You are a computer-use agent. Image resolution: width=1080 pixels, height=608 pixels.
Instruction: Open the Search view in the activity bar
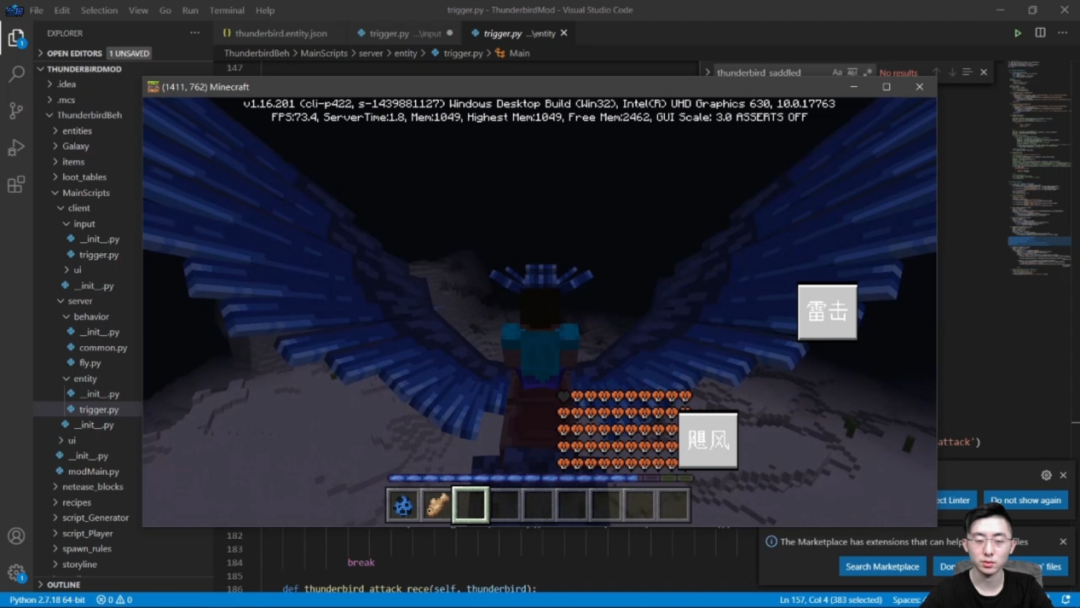[16, 74]
